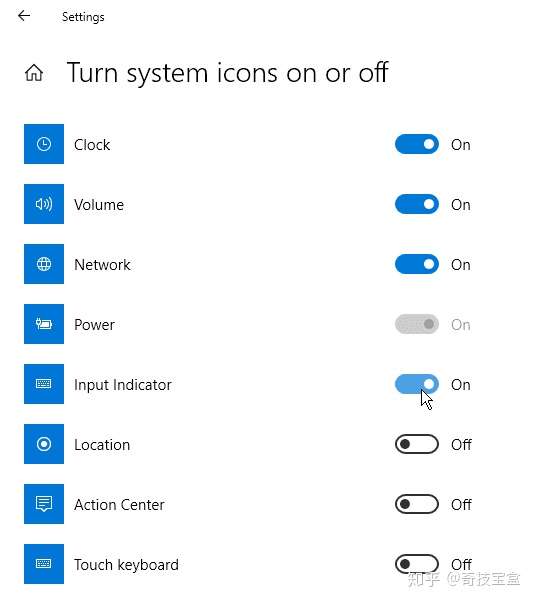Click the Volume speaker icon
The width and height of the screenshot is (534, 602).
pos(44,204)
